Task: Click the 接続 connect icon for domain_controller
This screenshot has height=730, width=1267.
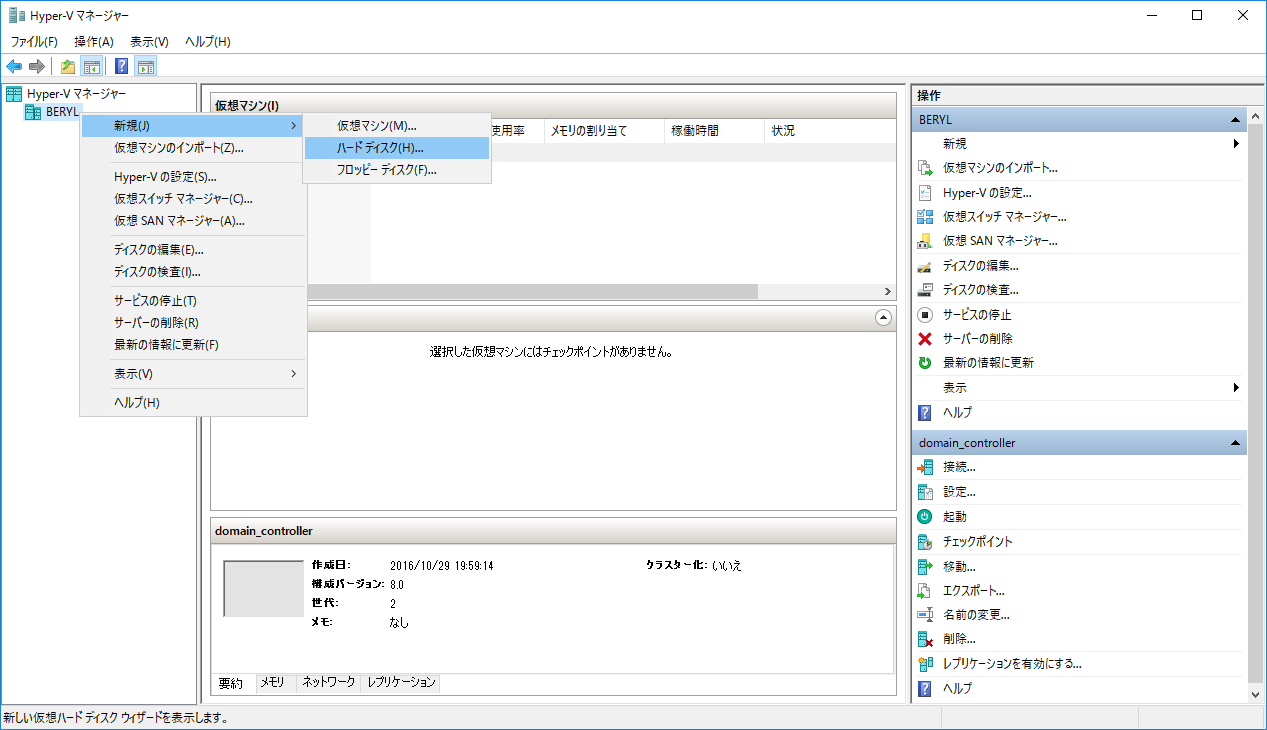Action: coord(925,467)
